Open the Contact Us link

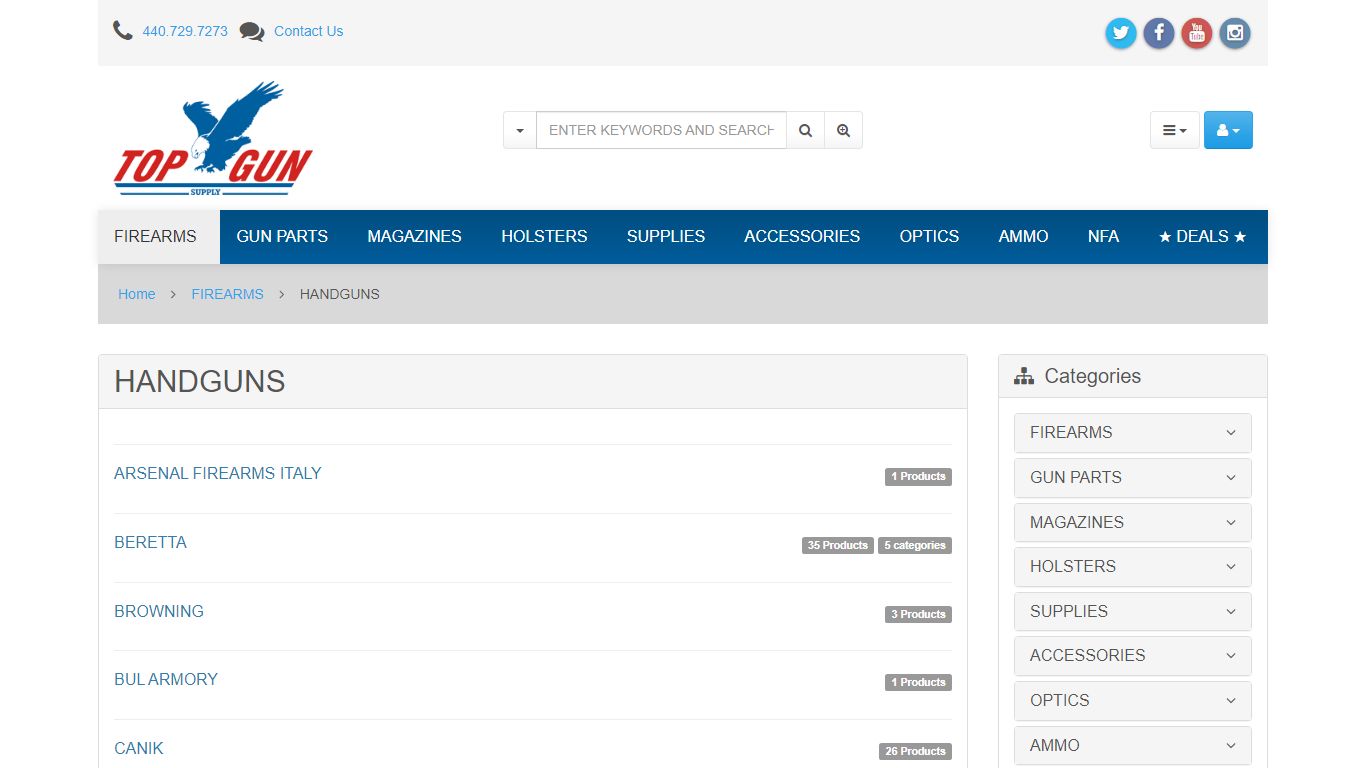point(308,31)
